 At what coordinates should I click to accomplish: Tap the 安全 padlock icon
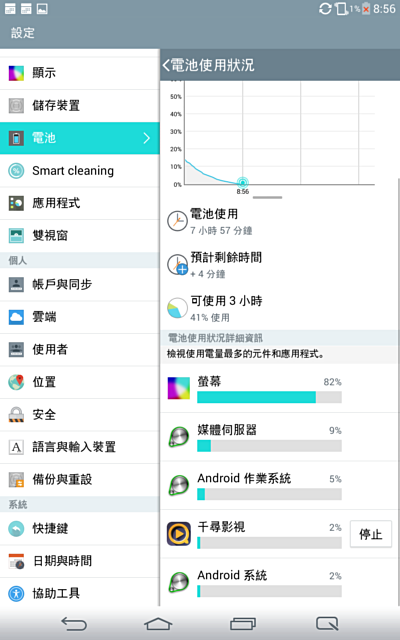click(16, 414)
